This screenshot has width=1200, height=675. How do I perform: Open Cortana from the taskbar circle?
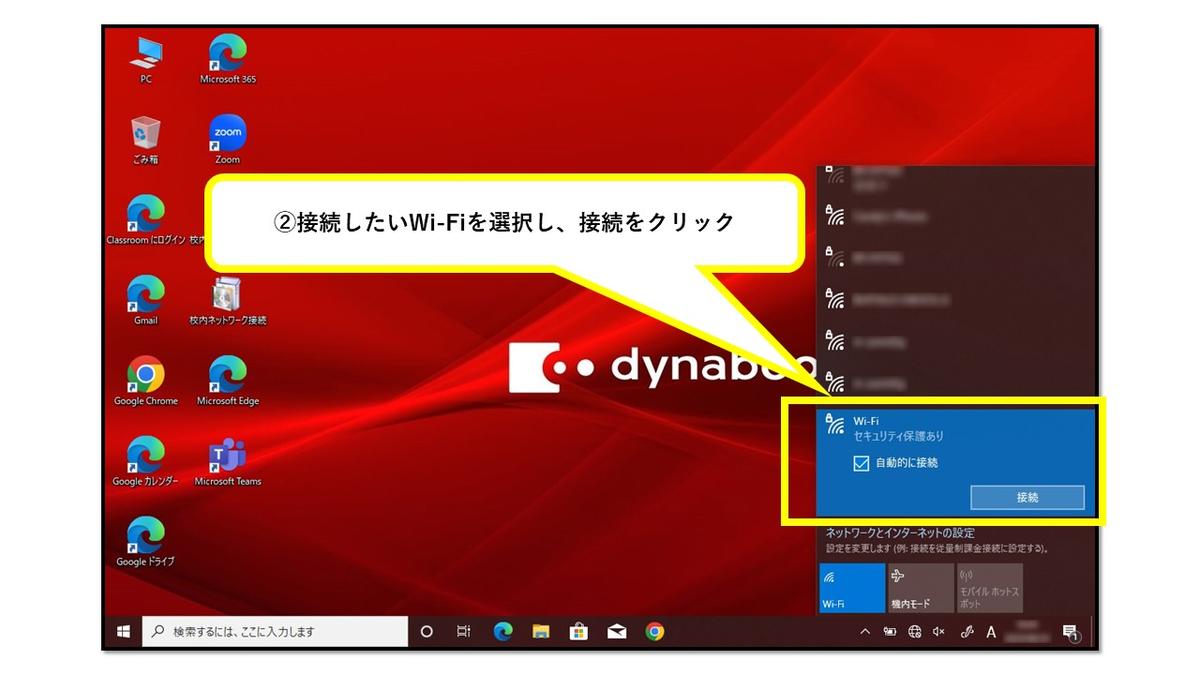427,632
